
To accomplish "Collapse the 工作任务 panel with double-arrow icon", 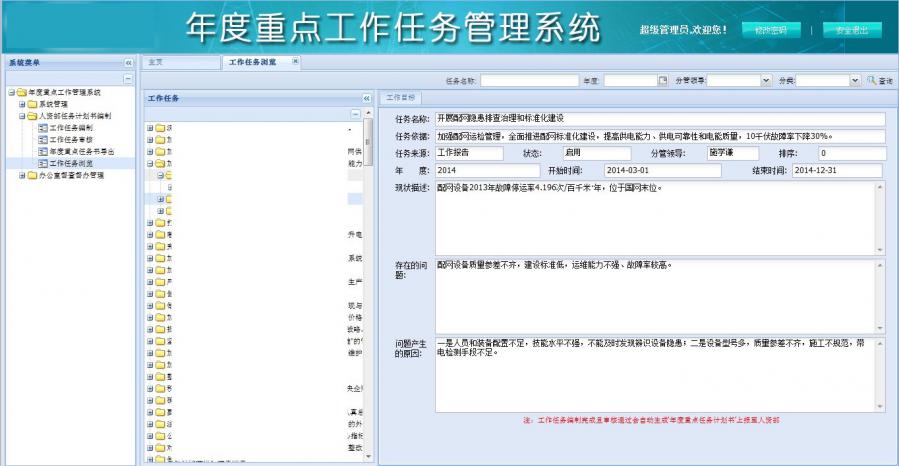I will [367, 98].
